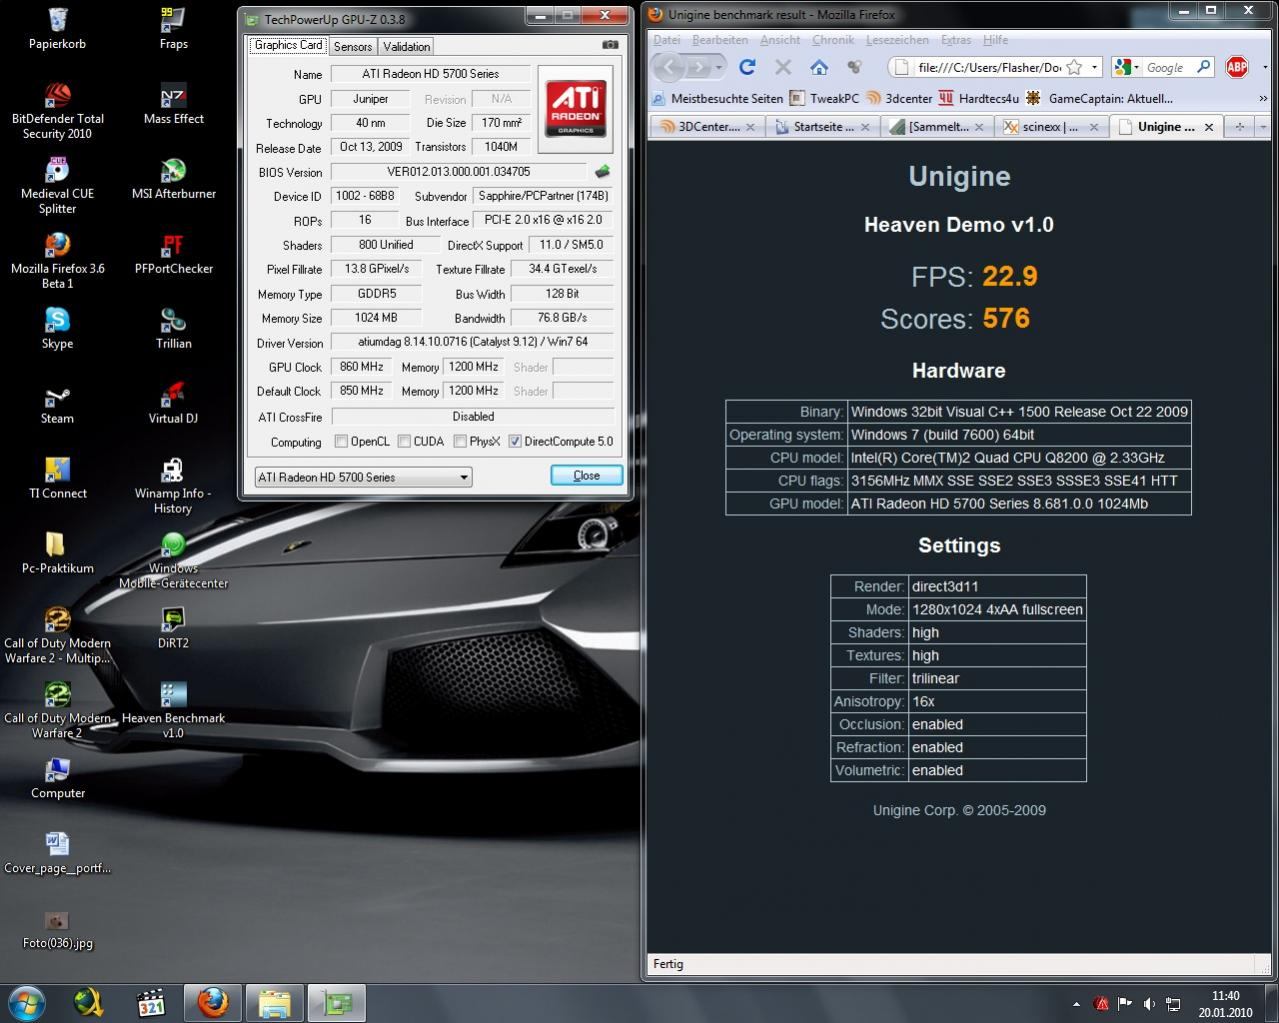Go to Firefox home page
The image size is (1279, 1023).
[x=819, y=67]
